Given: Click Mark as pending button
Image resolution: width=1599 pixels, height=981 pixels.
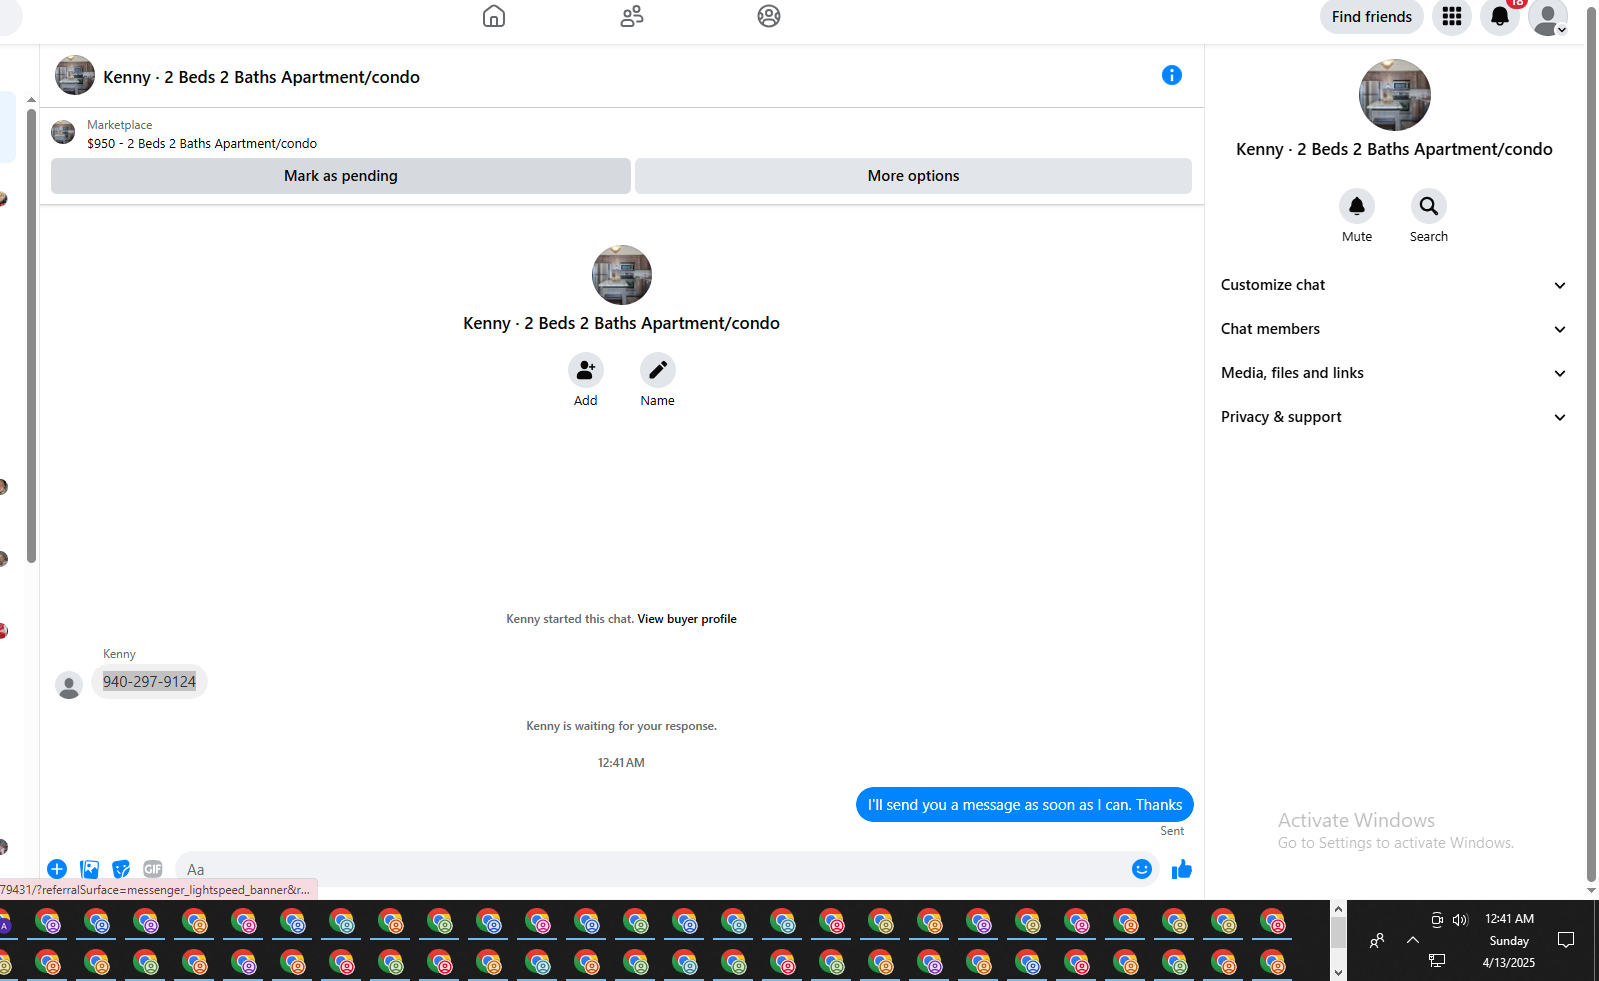Looking at the screenshot, I should pyautogui.click(x=341, y=176).
